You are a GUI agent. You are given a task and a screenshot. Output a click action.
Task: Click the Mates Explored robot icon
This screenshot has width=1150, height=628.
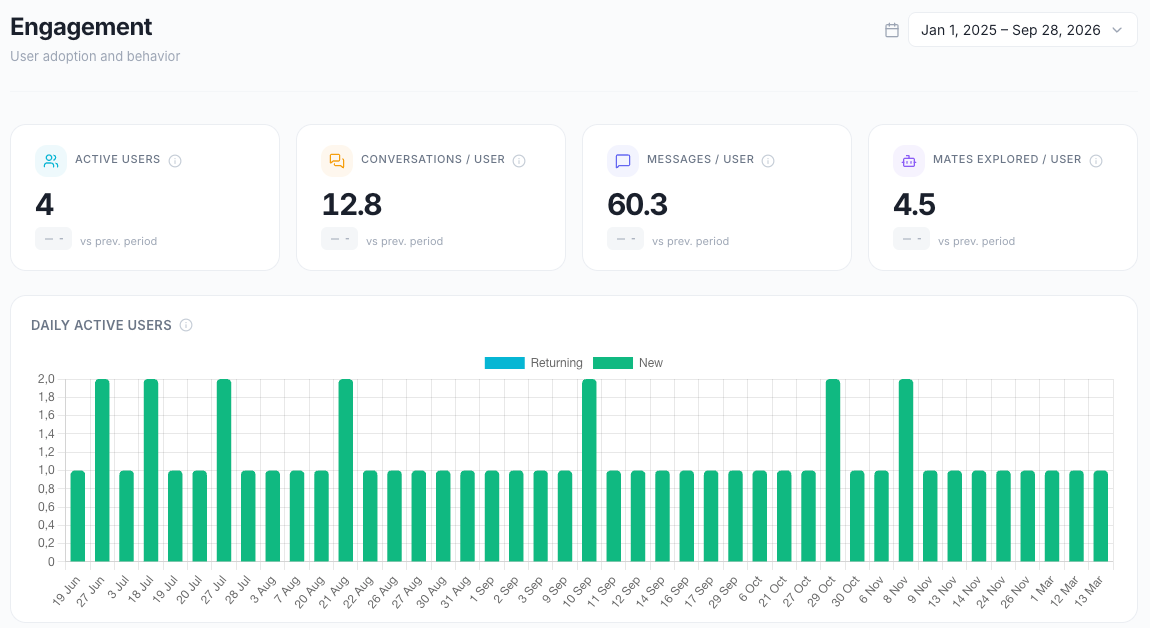tap(909, 161)
